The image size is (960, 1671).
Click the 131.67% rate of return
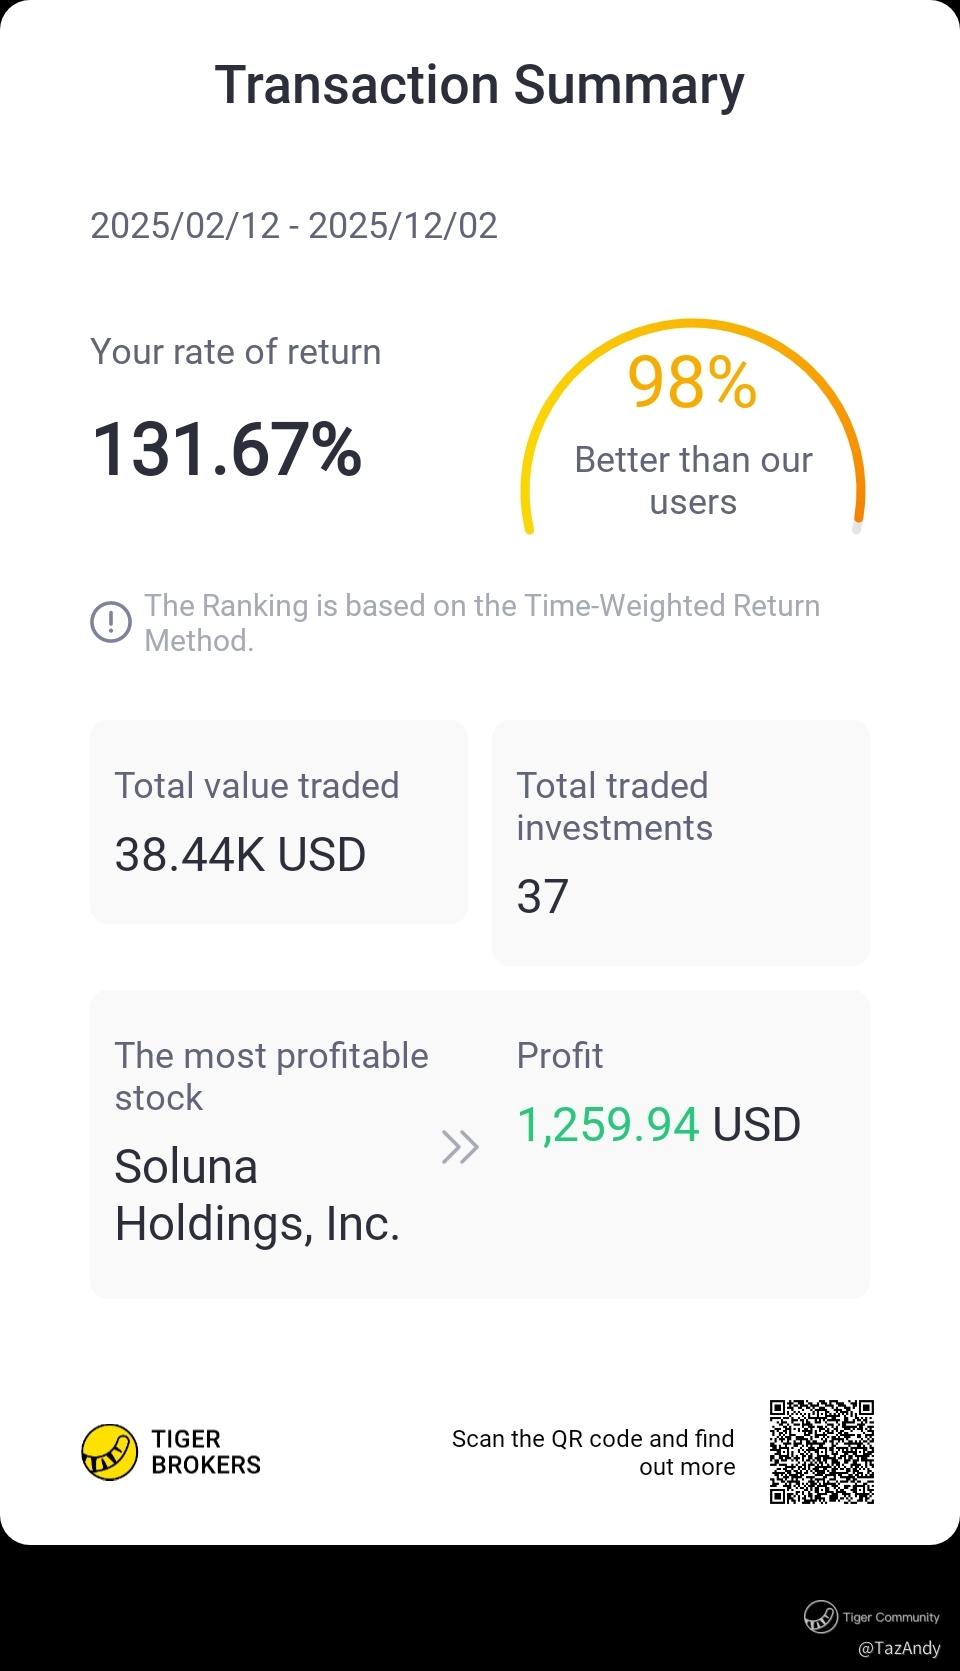[227, 449]
